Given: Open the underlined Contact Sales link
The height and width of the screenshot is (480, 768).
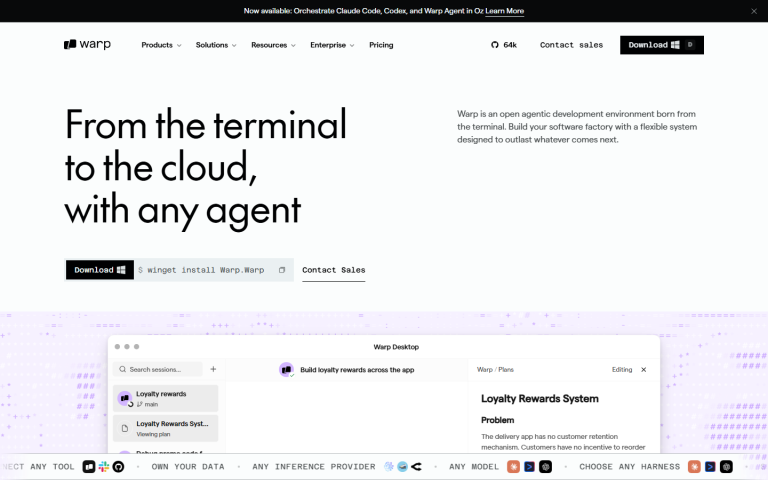Looking at the screenshot, I should (x=334, y=270).
